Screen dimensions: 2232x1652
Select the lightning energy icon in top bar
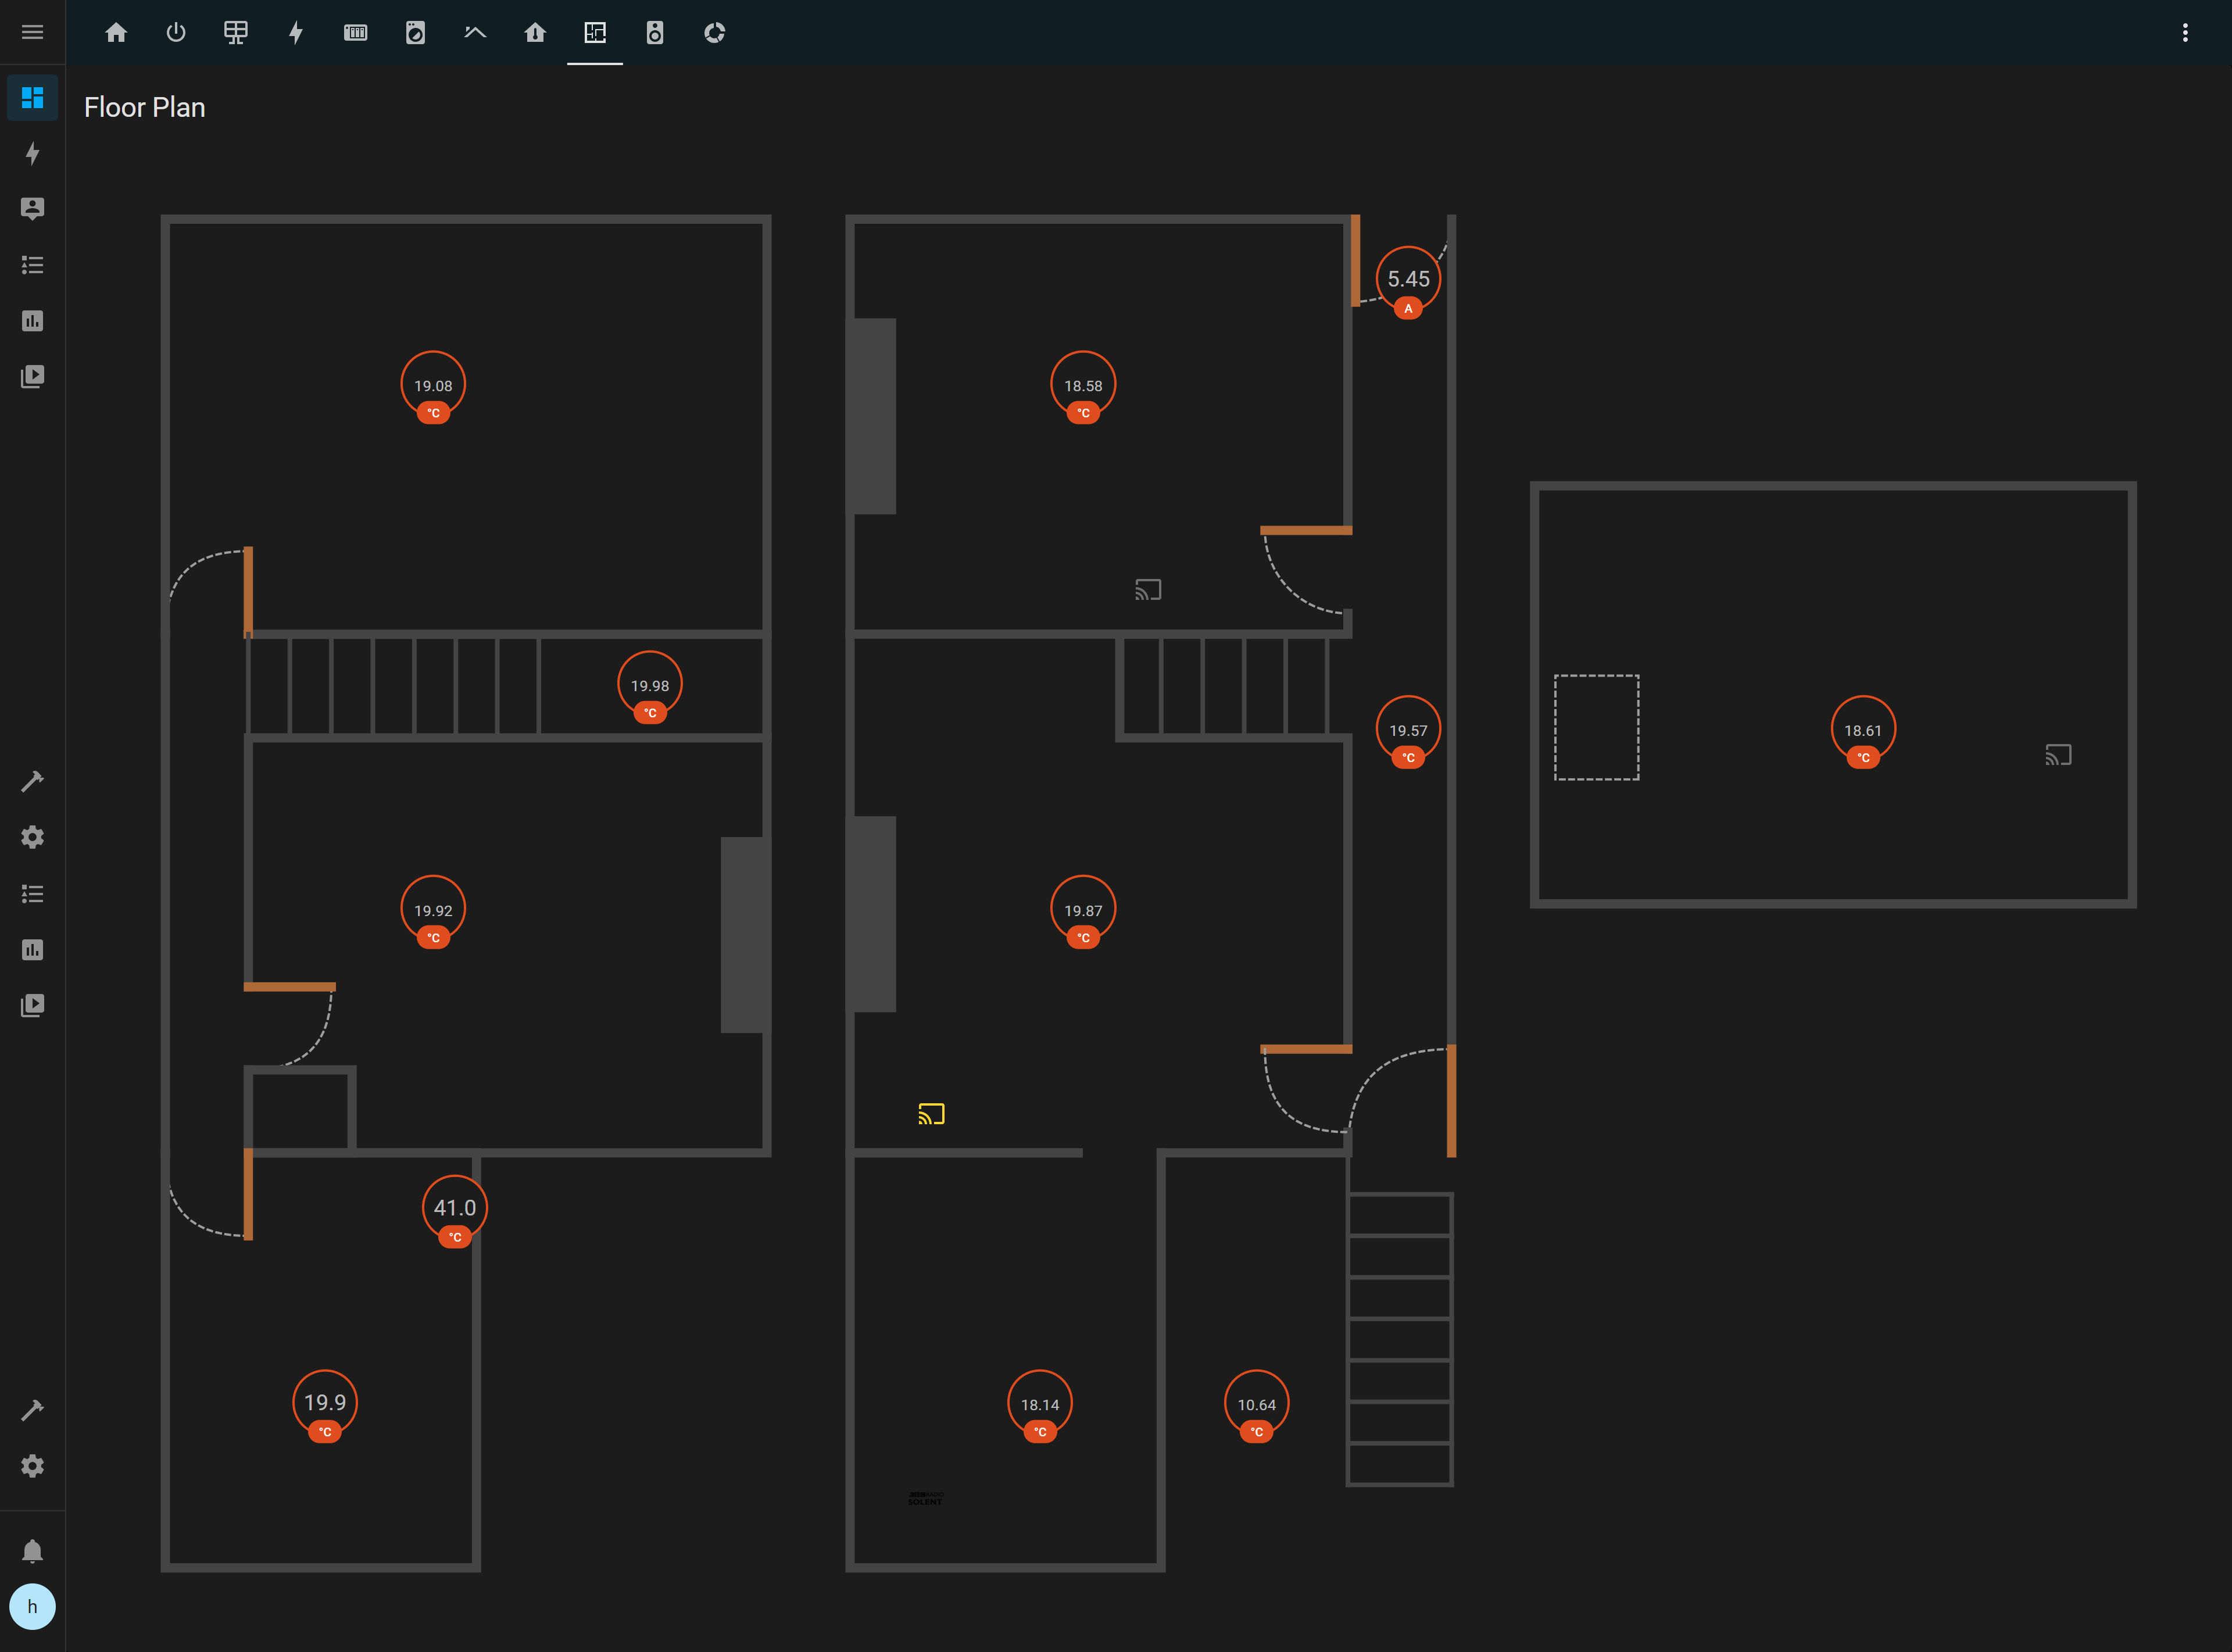[x=296, y=32]
